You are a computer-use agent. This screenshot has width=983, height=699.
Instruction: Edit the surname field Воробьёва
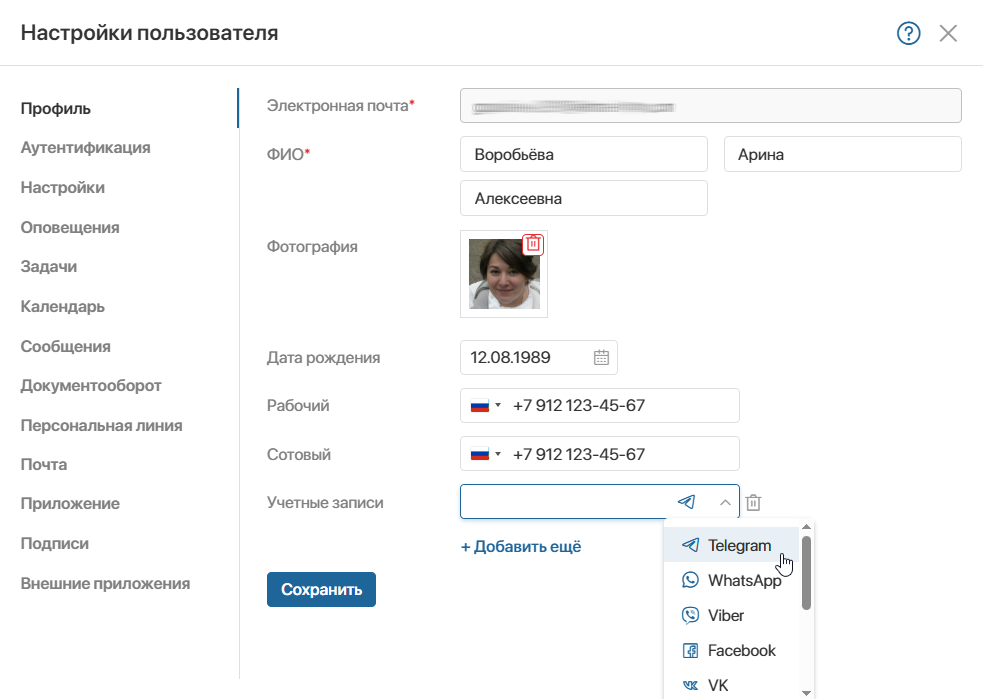tap(584, 154)
